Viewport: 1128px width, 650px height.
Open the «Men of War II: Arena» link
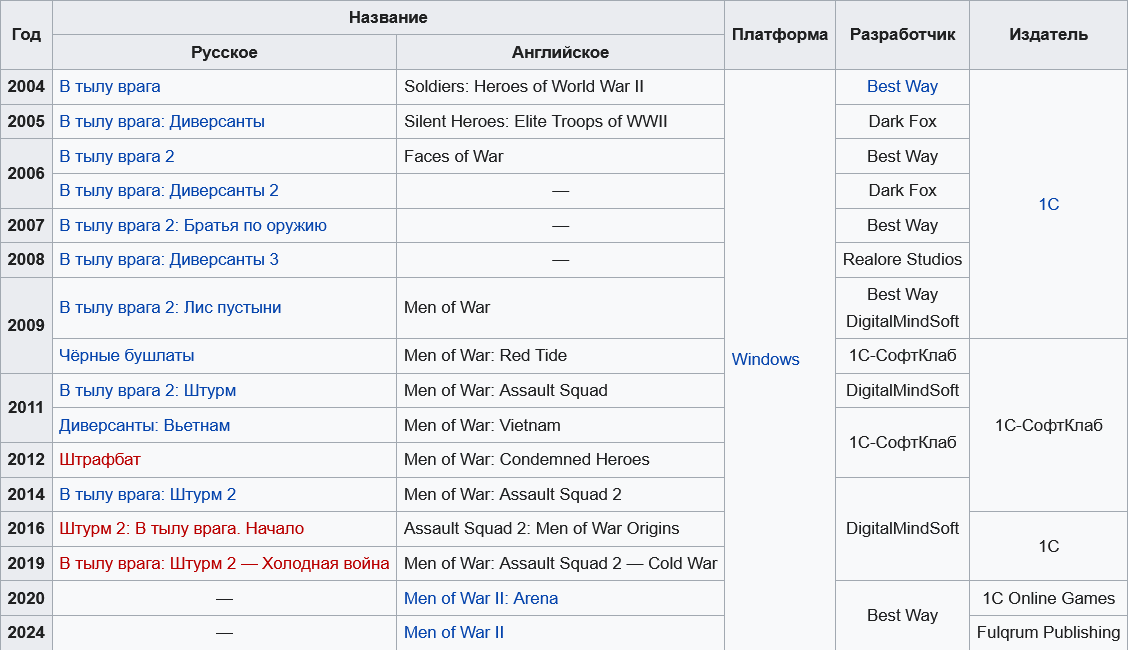click(x=481, y=599)
